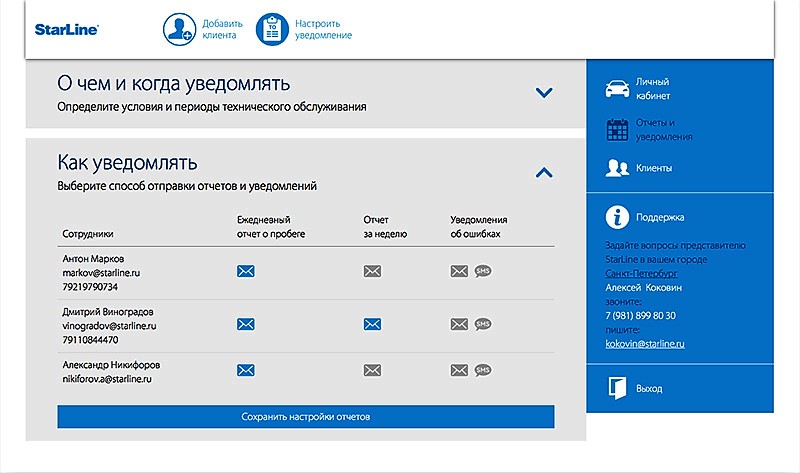Expand the О чем и когда уведомлять section
Image resolution: width=800 pixels, height=473 pixels.
pos(543,93)
